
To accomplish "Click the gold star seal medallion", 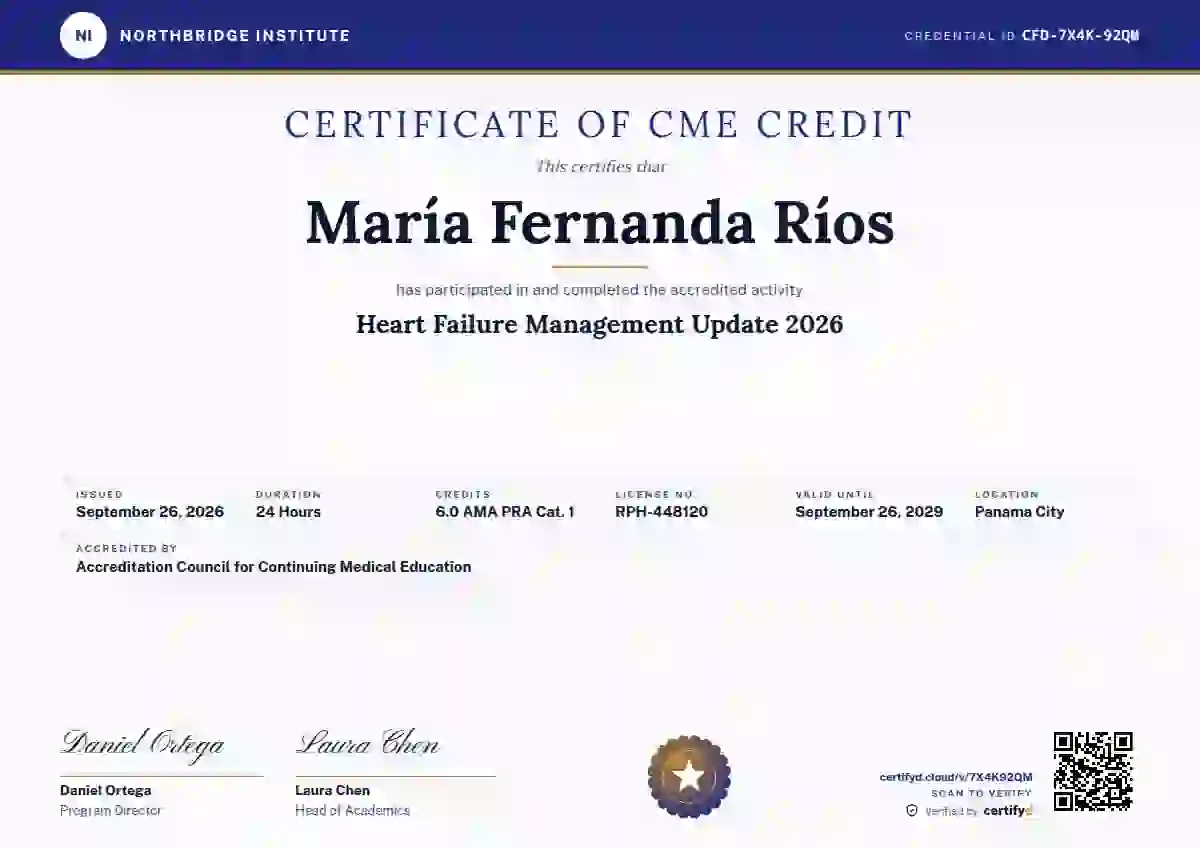I will coord(689,776).
